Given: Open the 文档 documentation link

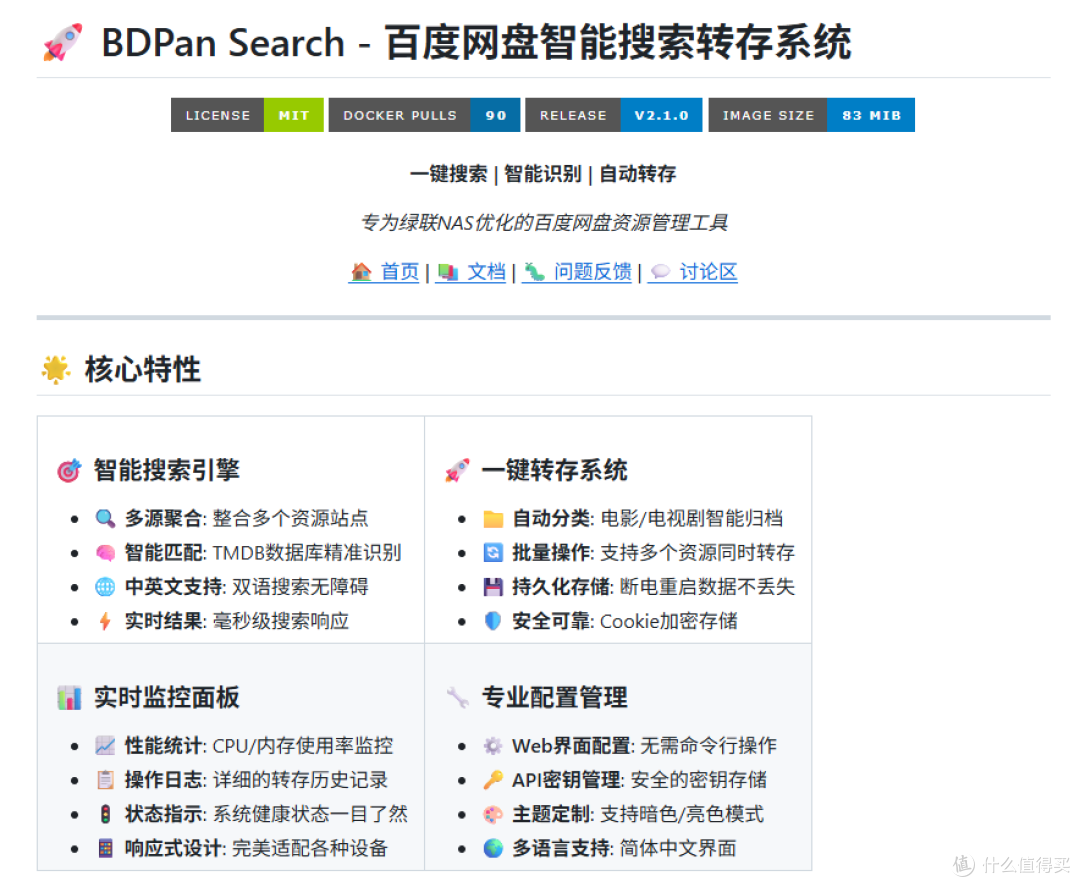Looking at the screenshot, I should (x=472, y=272).
